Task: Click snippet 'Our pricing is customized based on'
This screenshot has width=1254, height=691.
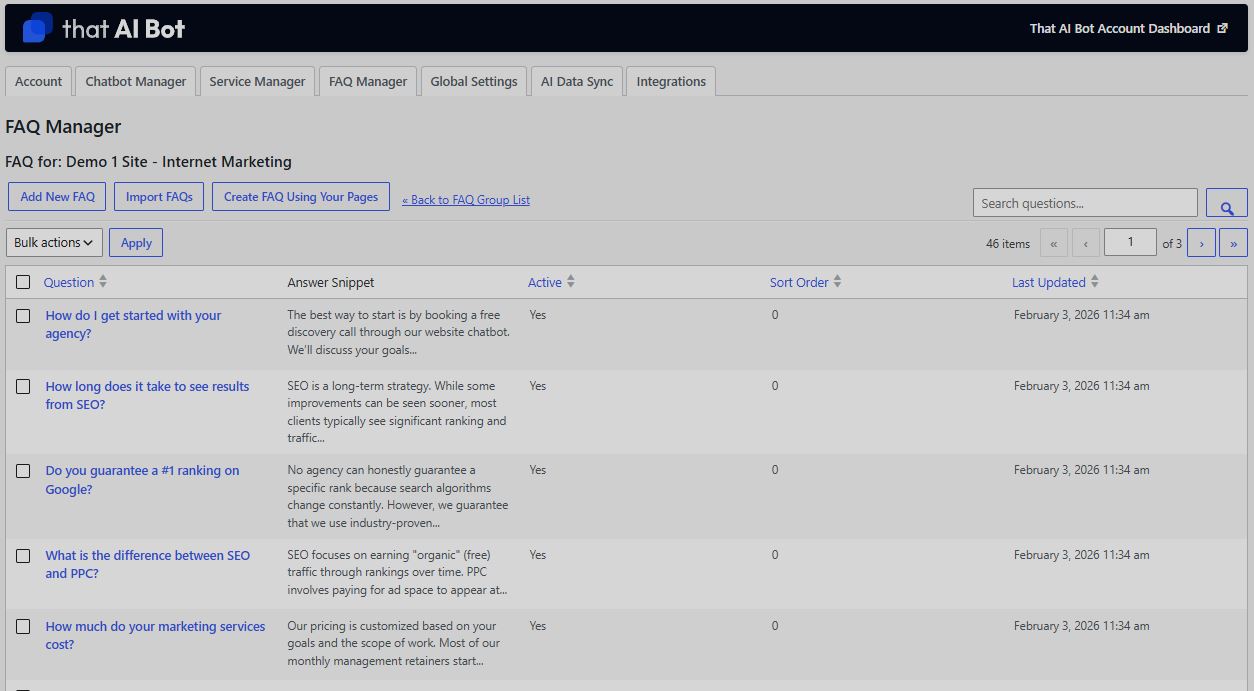Action: pyautogui.click(x=394, y=644)
